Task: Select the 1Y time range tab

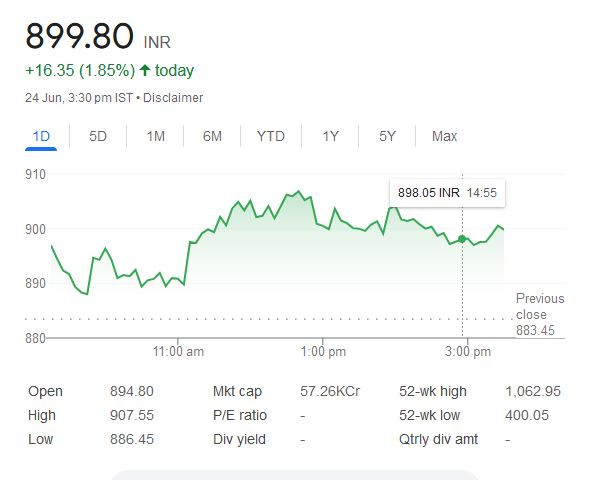Action: [x=330, y=136]
